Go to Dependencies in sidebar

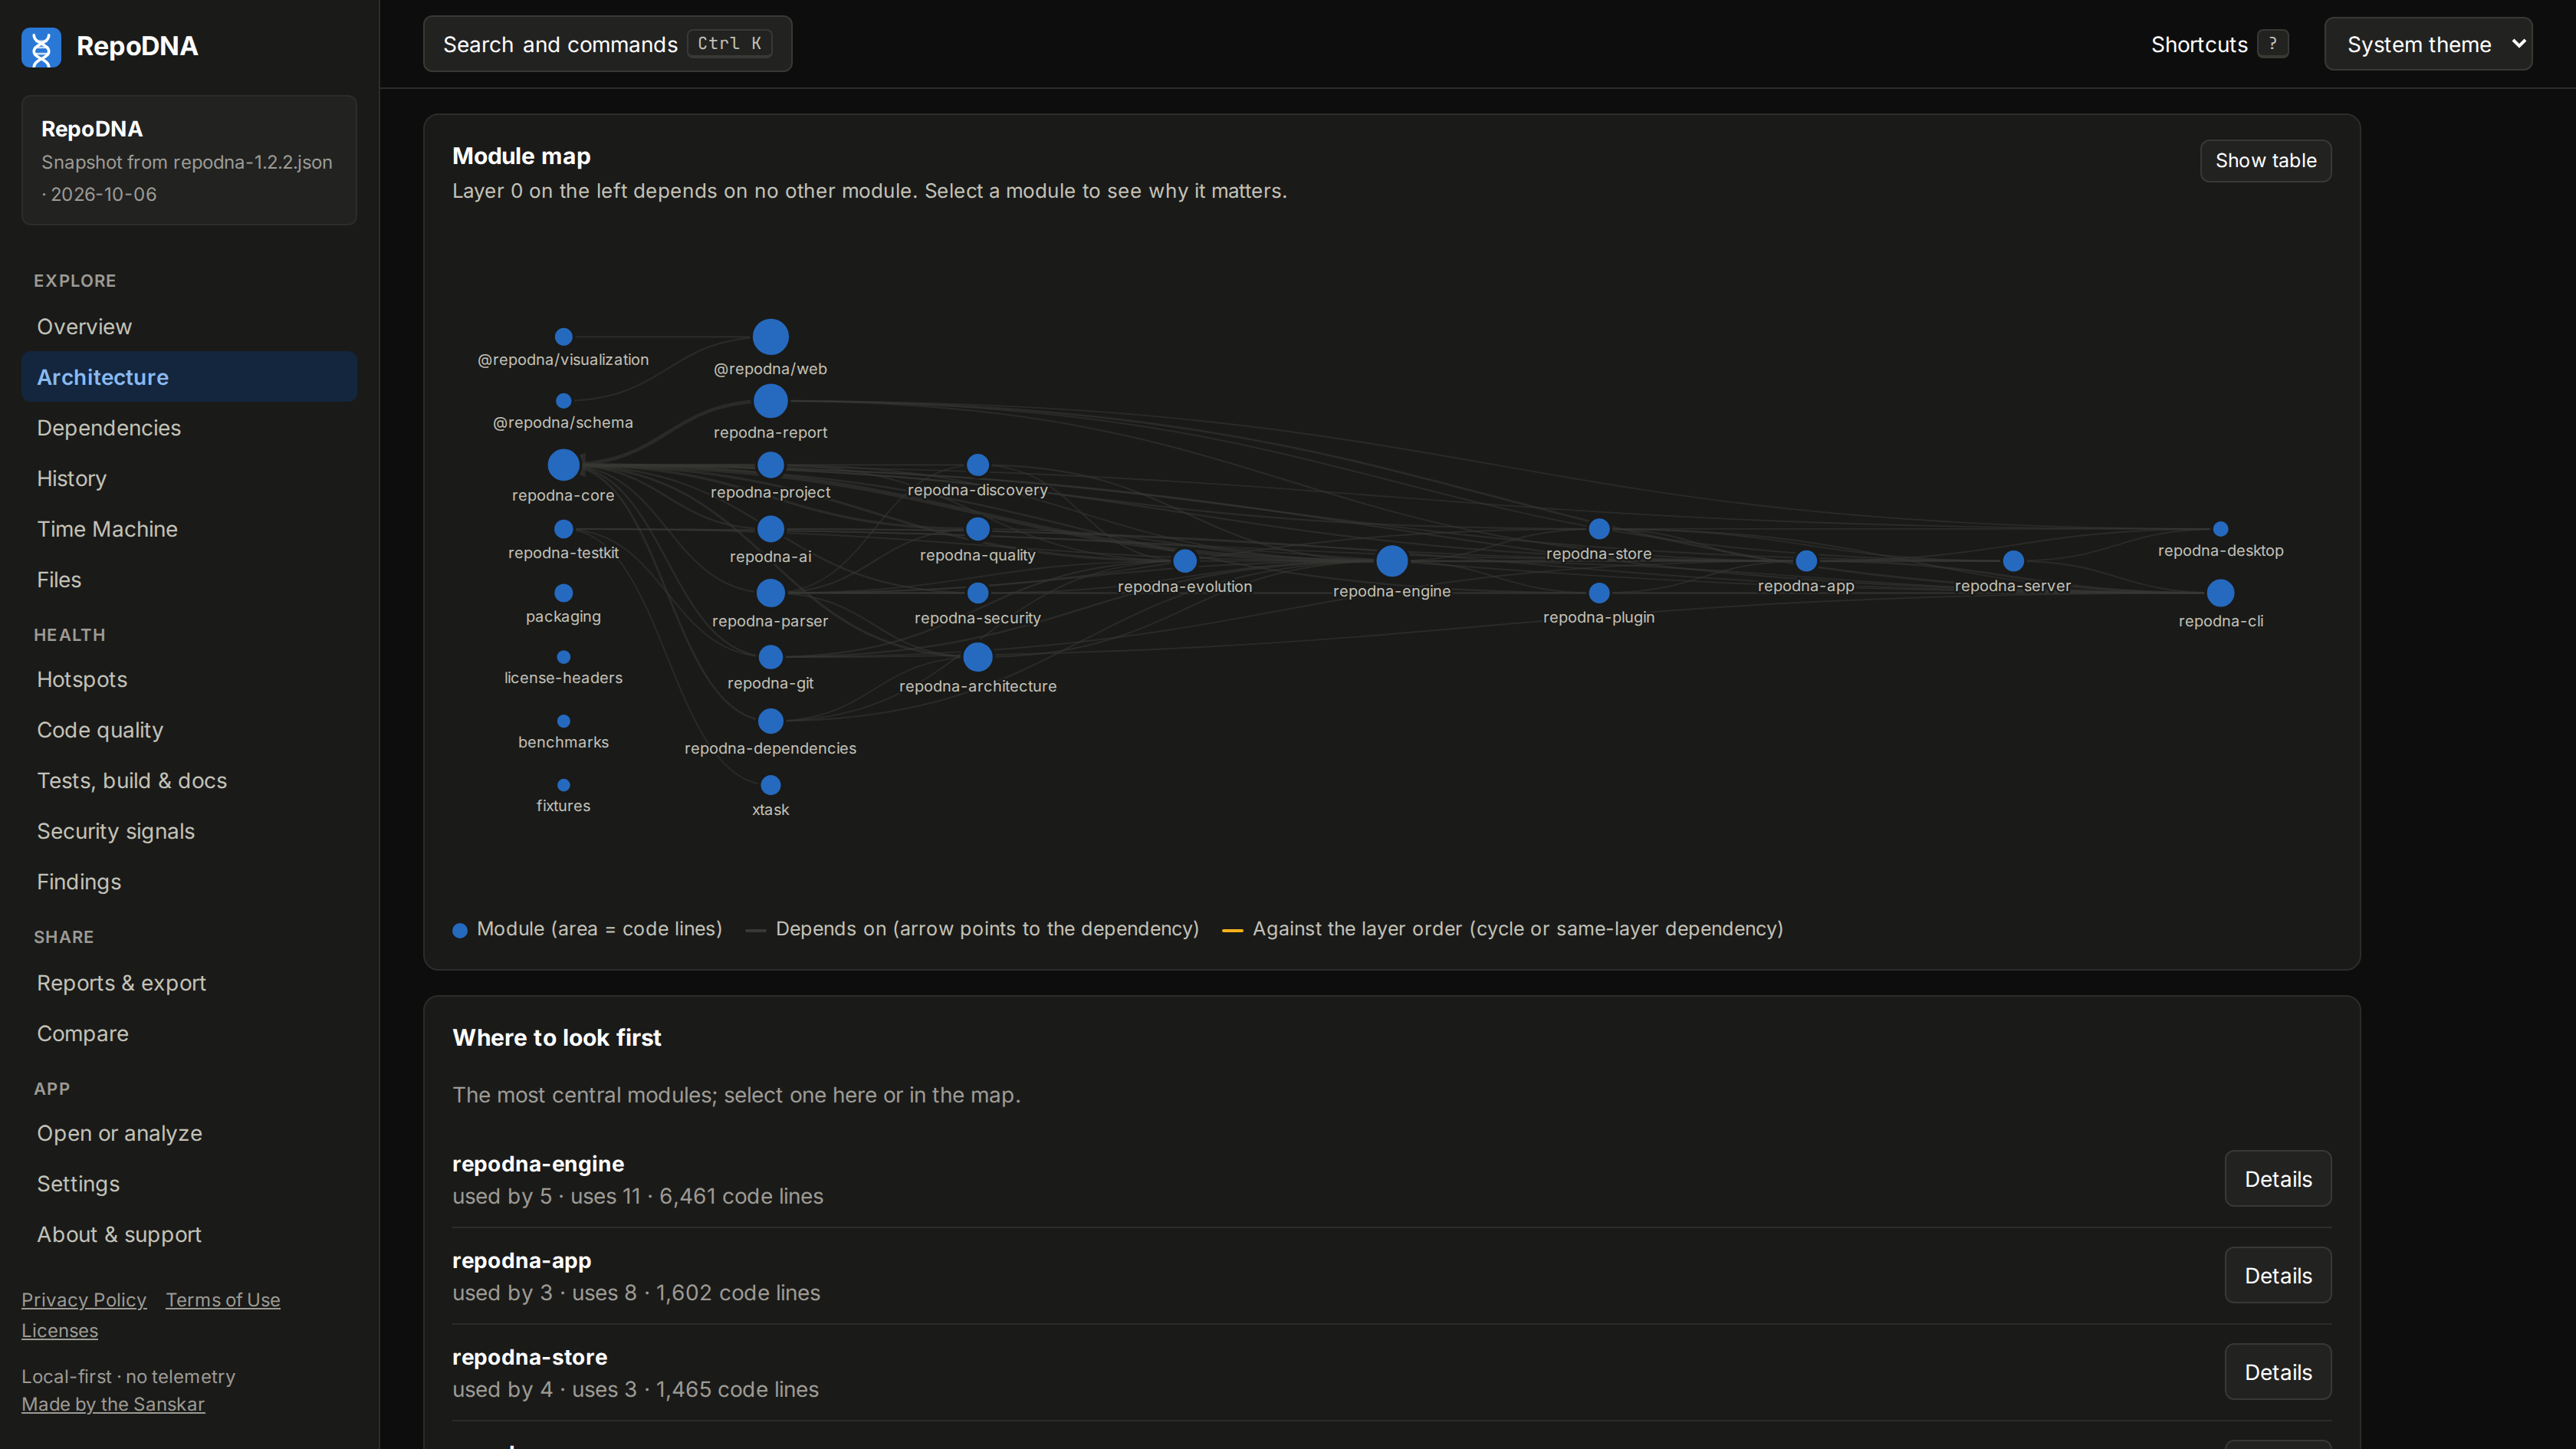tap(189, 428)
